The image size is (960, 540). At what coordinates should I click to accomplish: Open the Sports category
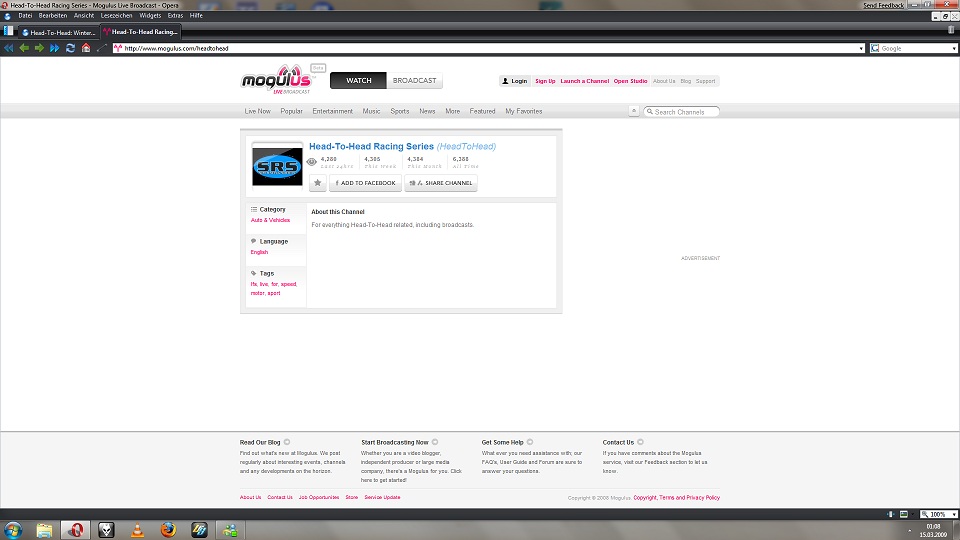pyautogui.click(x=400, y=111)
